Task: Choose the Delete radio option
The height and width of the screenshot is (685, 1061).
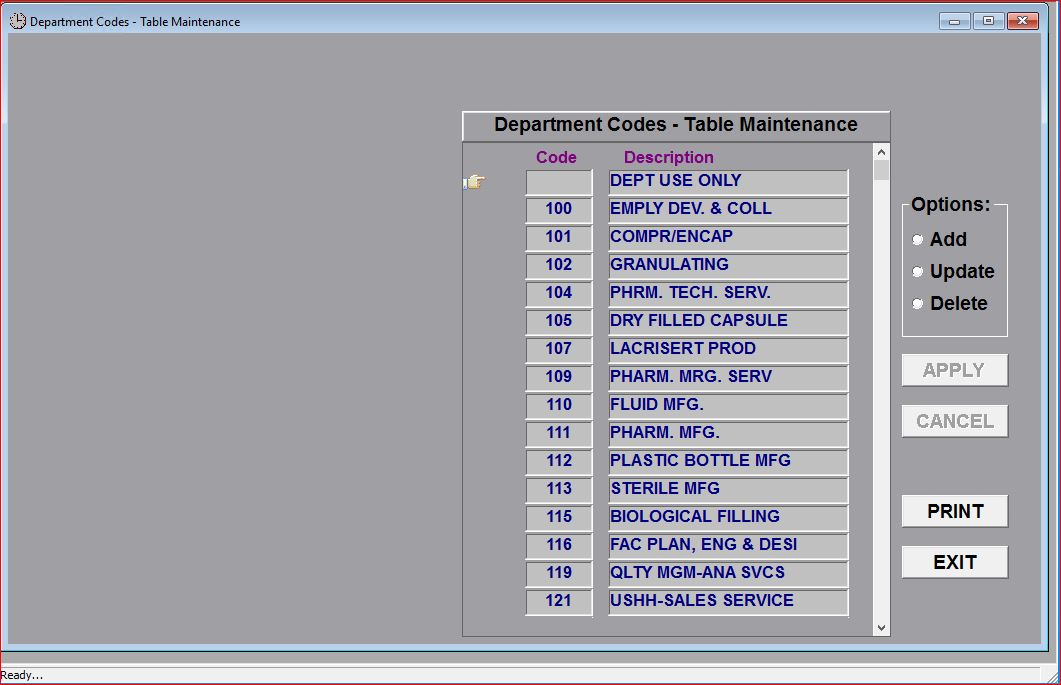Action: coord(918,304)
